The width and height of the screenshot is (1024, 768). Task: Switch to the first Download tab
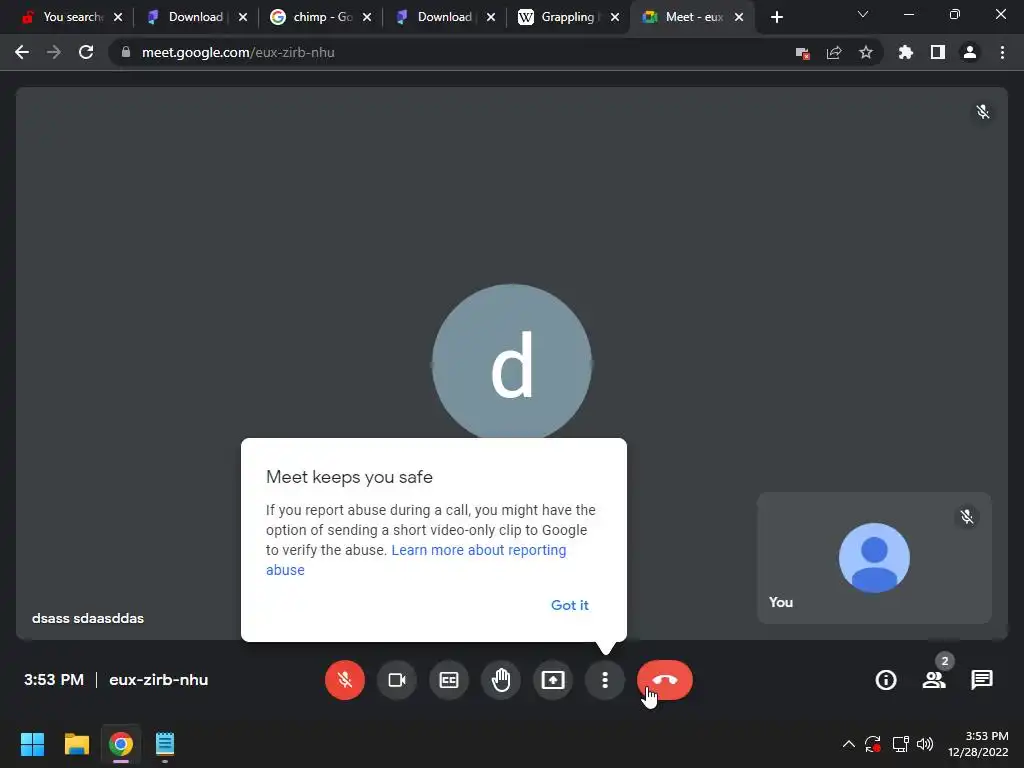pos(190,17)
